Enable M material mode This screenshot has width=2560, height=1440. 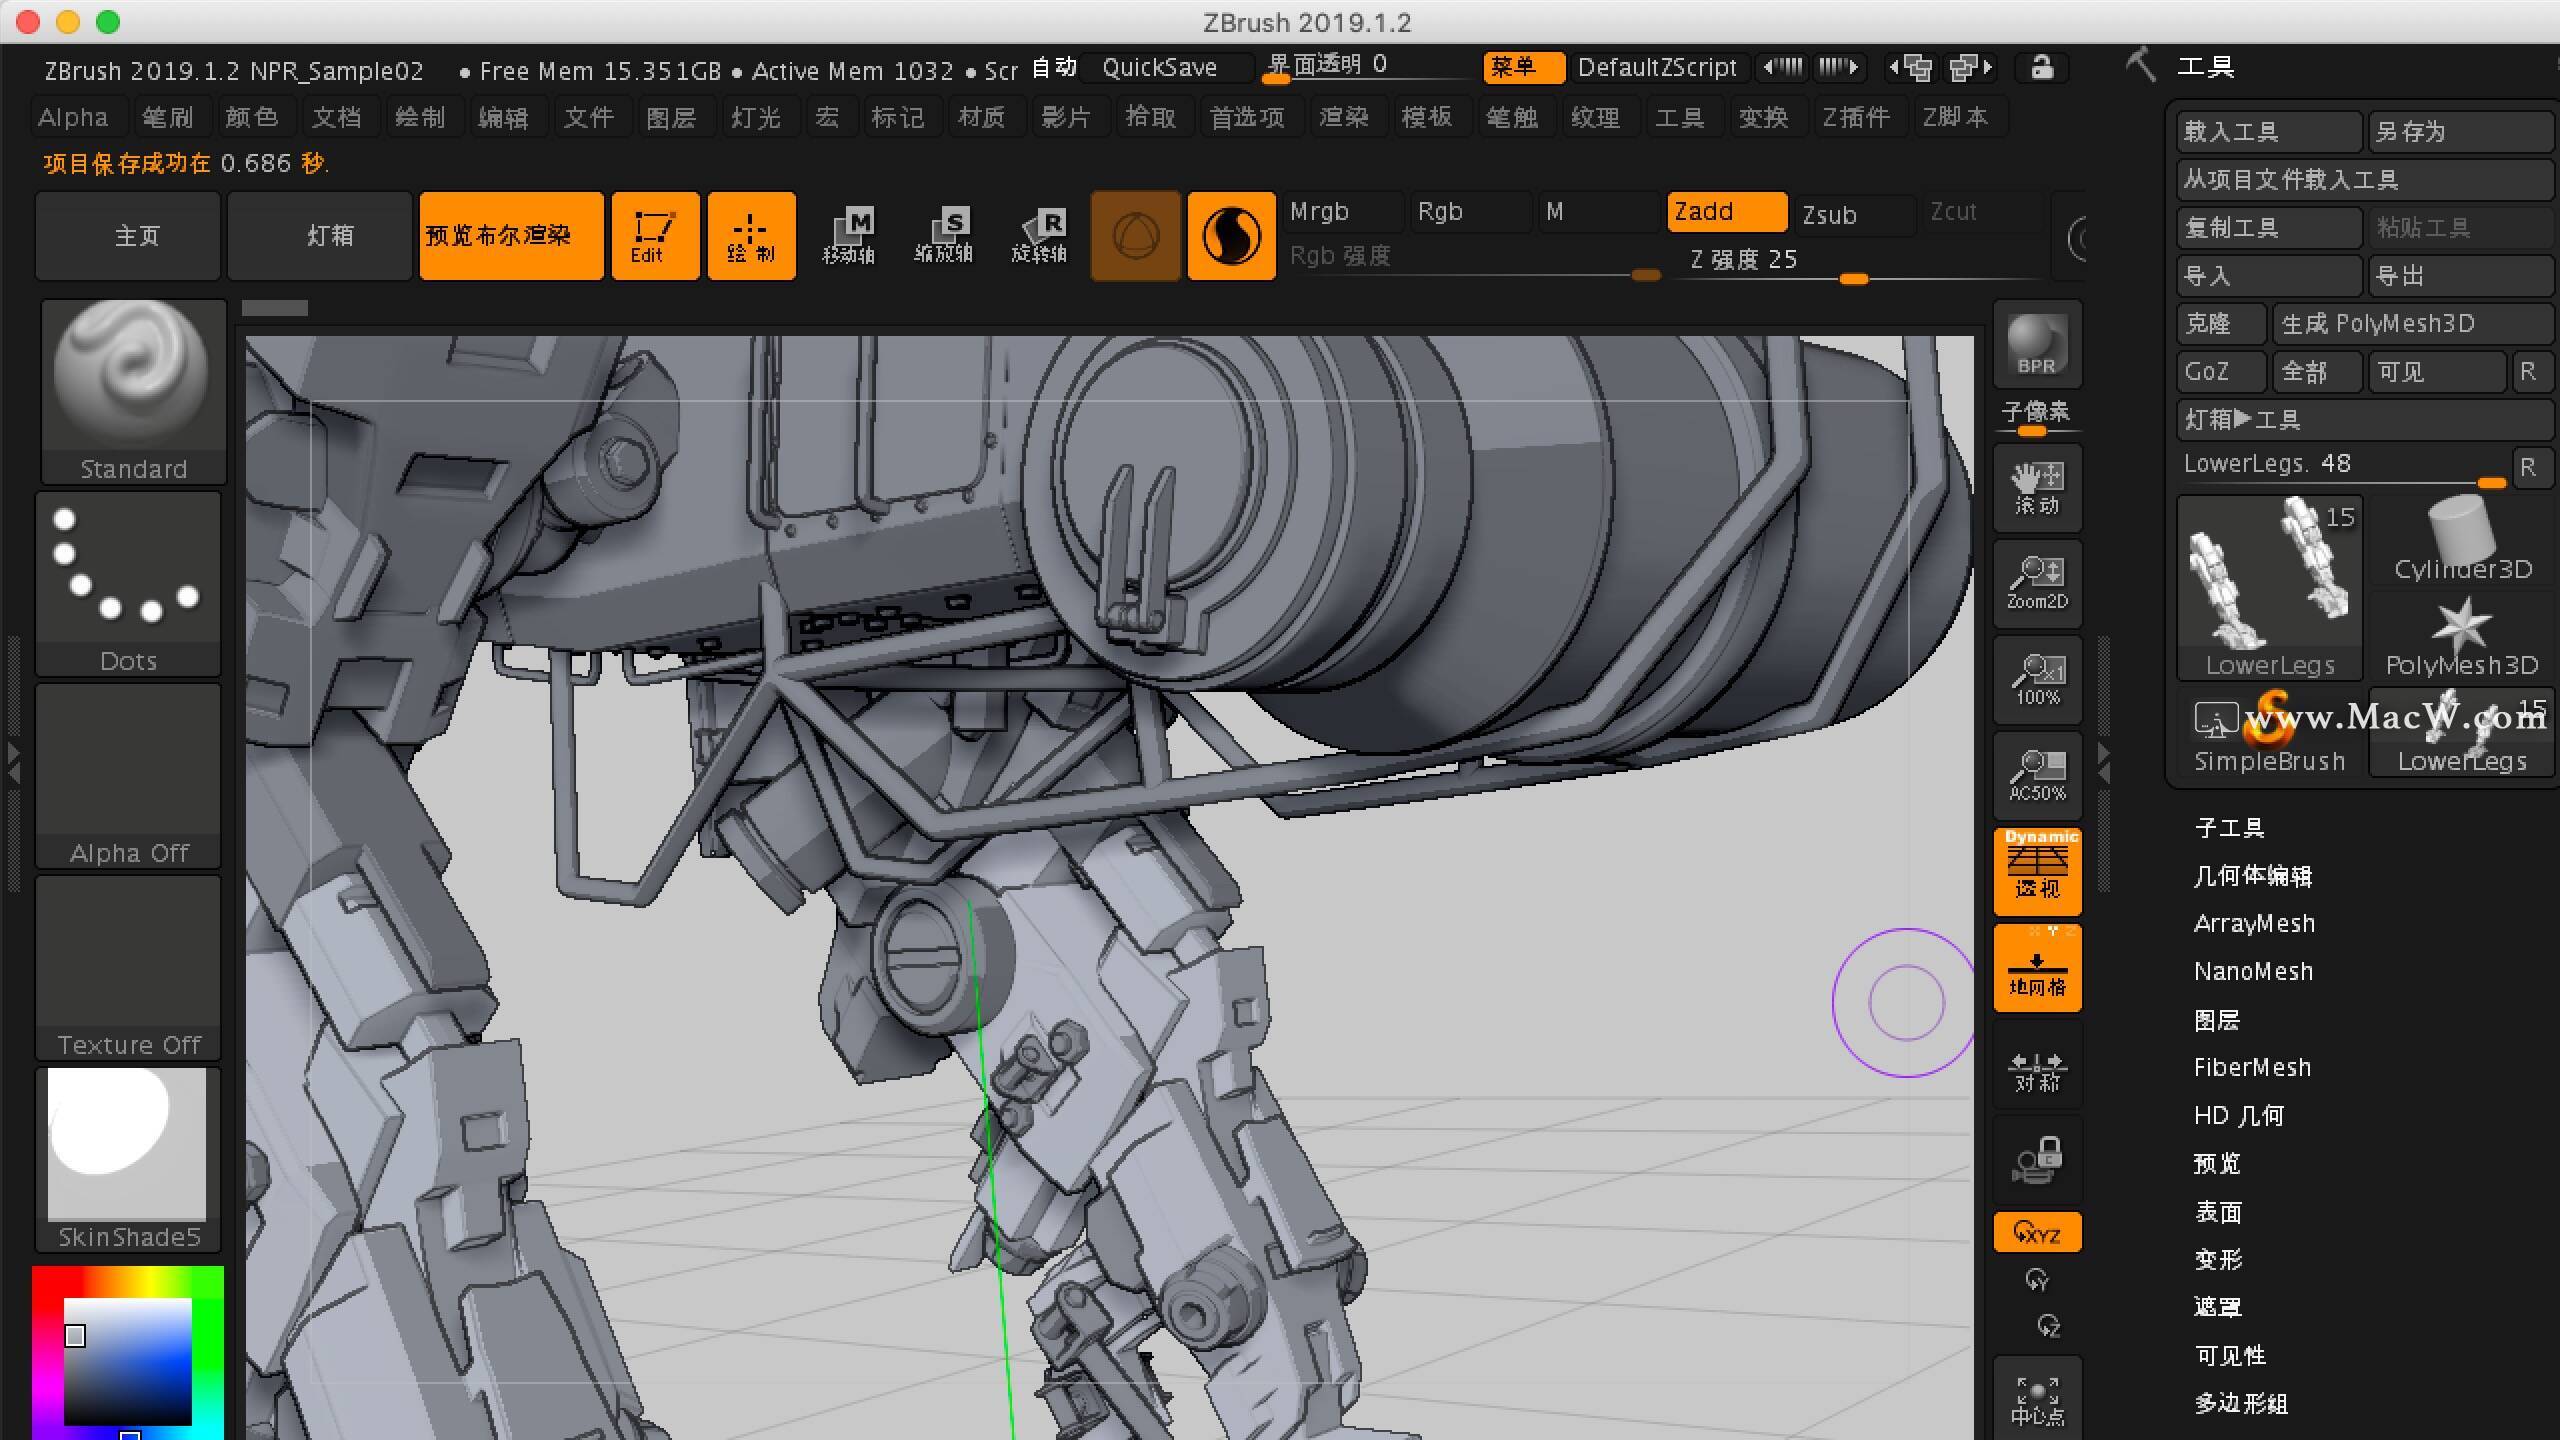click(1598, 212)
